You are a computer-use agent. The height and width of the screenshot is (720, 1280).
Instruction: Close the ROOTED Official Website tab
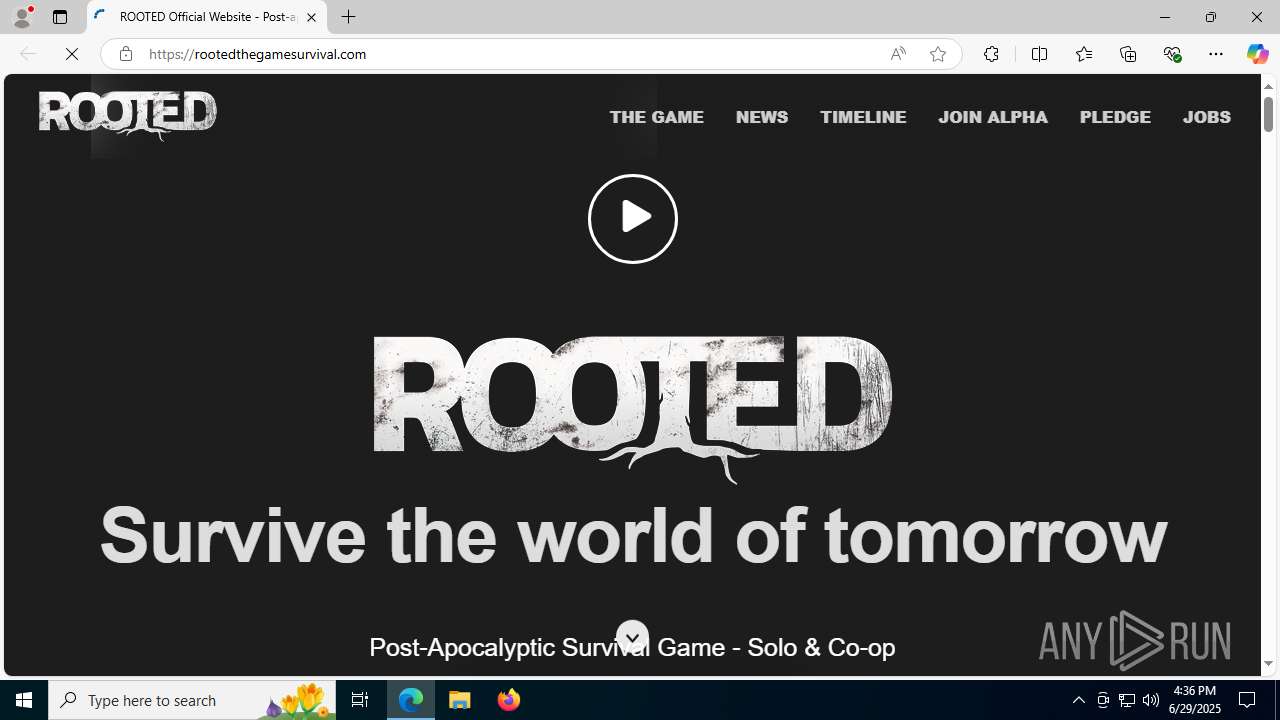click(x=311, y=17)
